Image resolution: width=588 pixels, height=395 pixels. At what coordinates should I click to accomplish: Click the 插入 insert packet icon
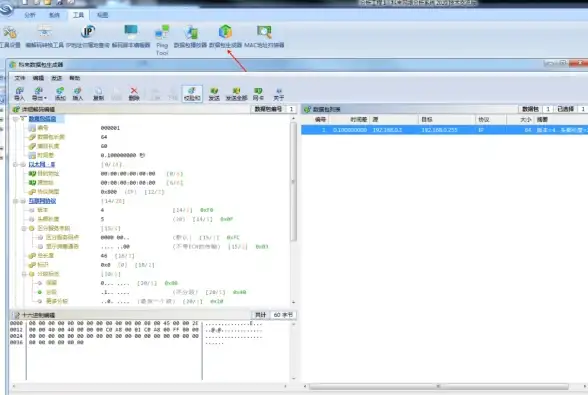(78, 94)
